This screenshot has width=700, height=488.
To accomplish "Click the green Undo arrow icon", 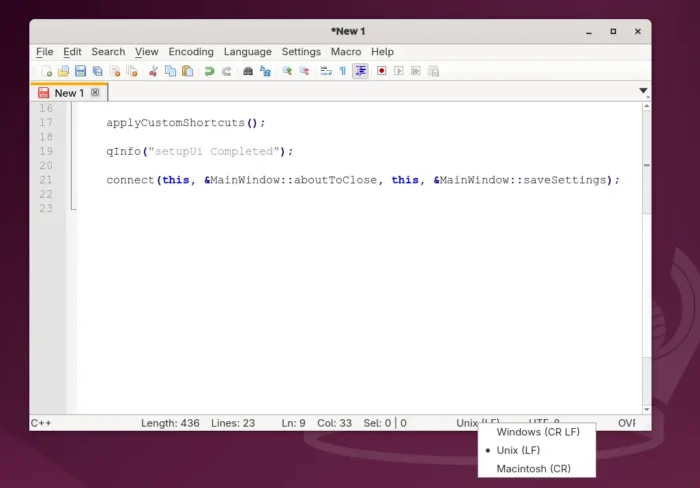I will tap(209, 71).
